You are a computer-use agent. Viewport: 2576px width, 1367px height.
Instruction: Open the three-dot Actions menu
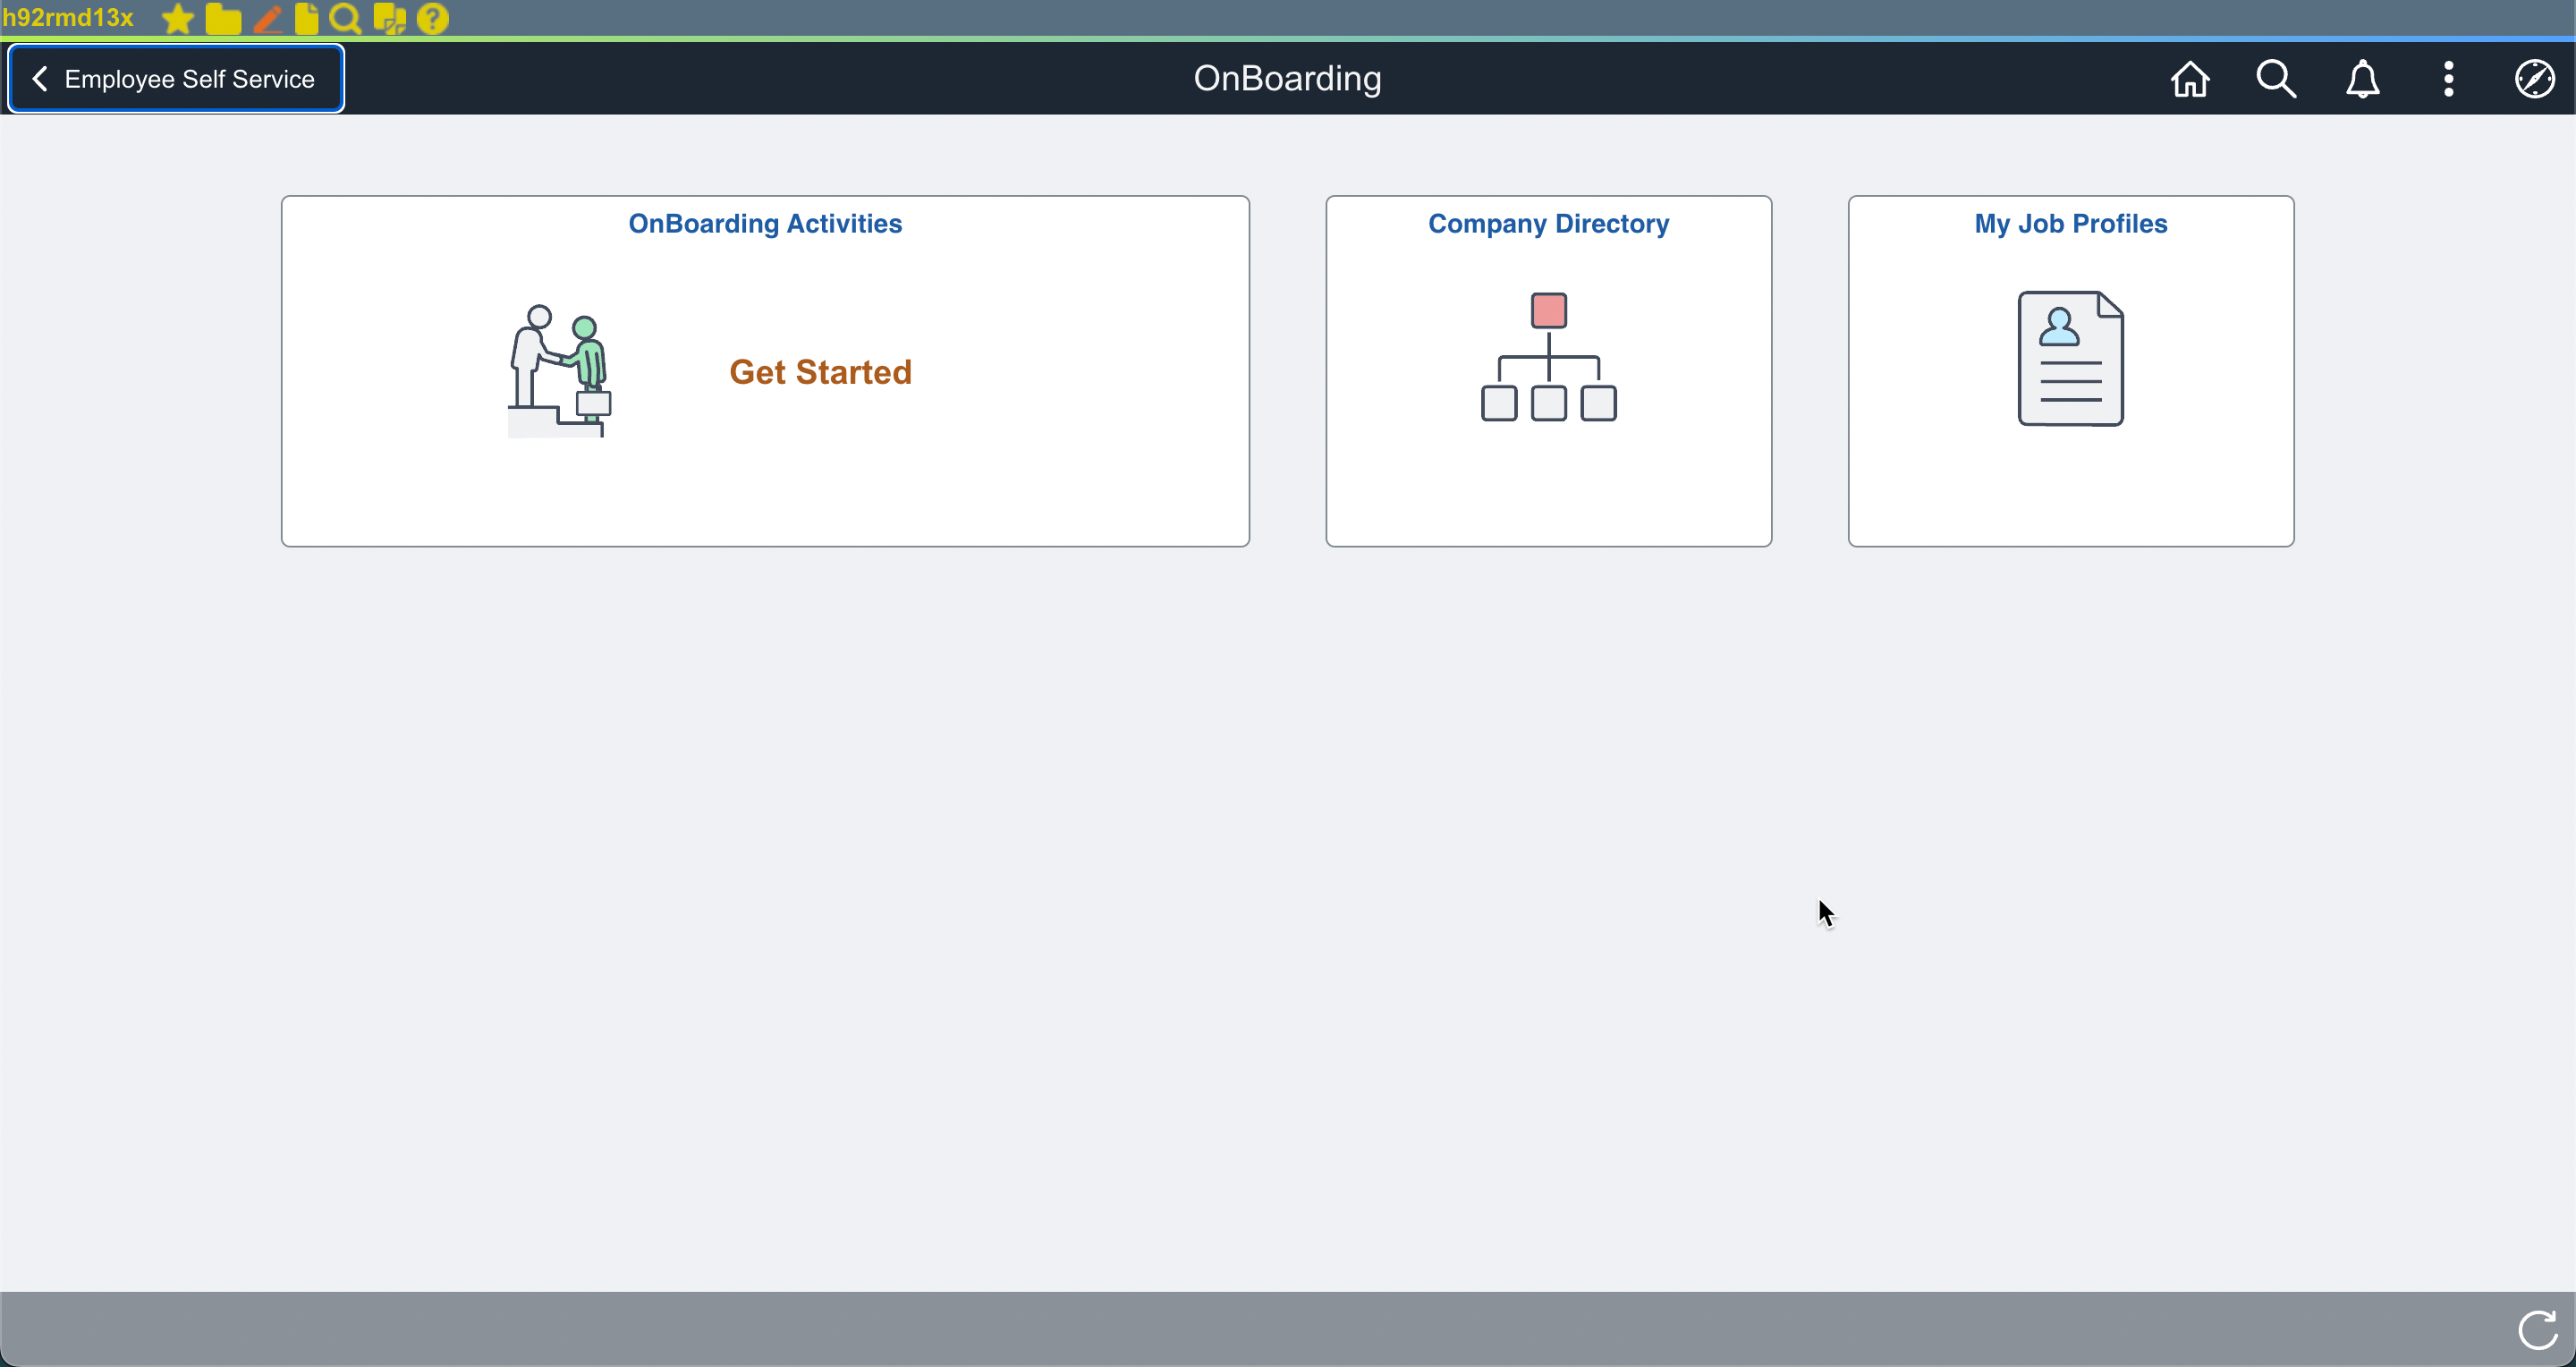(2448, 78)
